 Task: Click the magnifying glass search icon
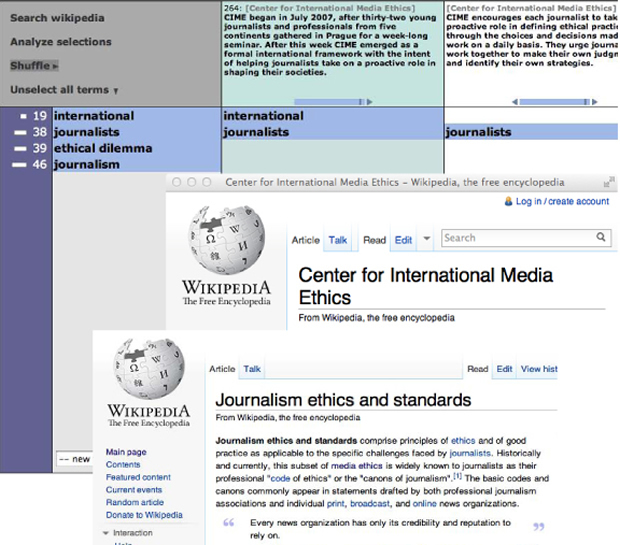pyautogui.click(x=601, y=237)
